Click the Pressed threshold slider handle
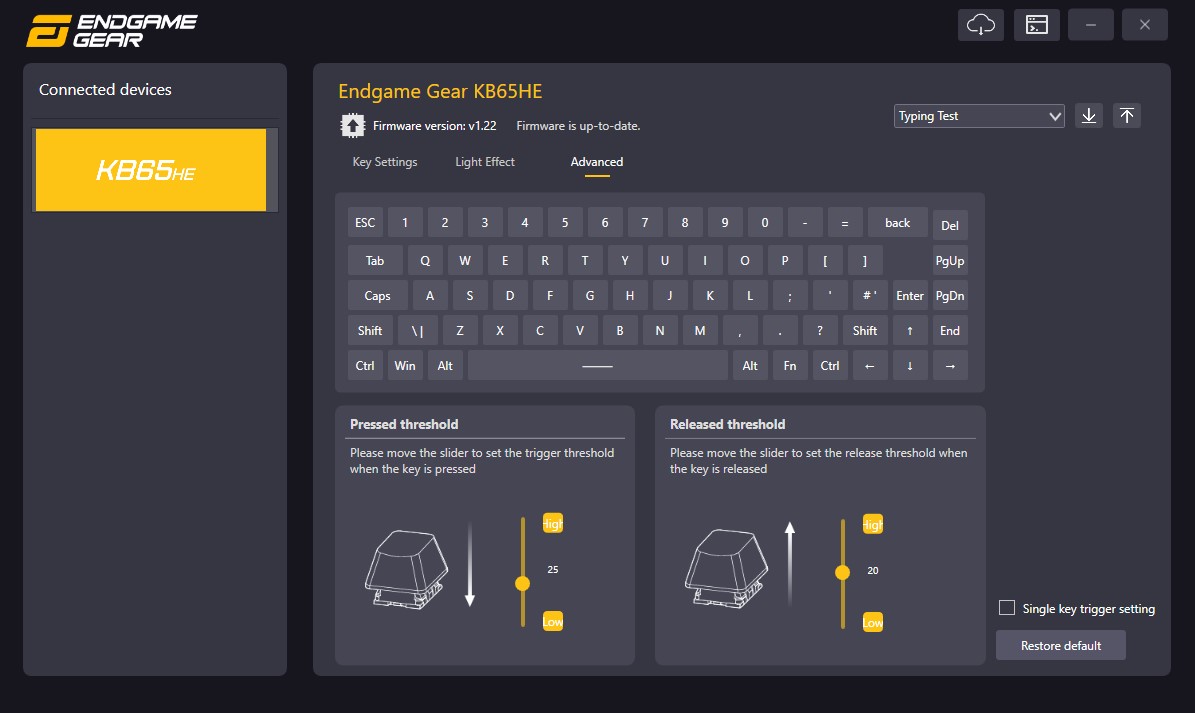 tap(522, 584)
